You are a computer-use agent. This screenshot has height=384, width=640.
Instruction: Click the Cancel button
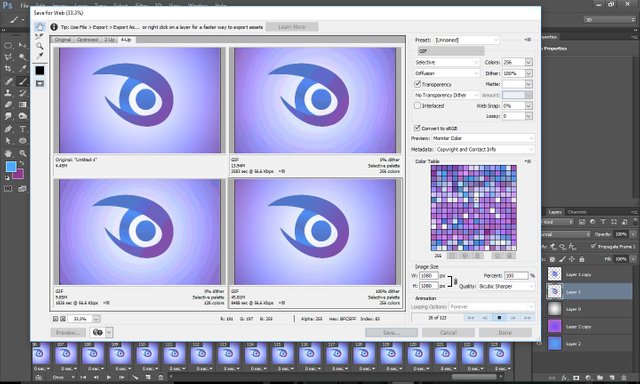448,333
